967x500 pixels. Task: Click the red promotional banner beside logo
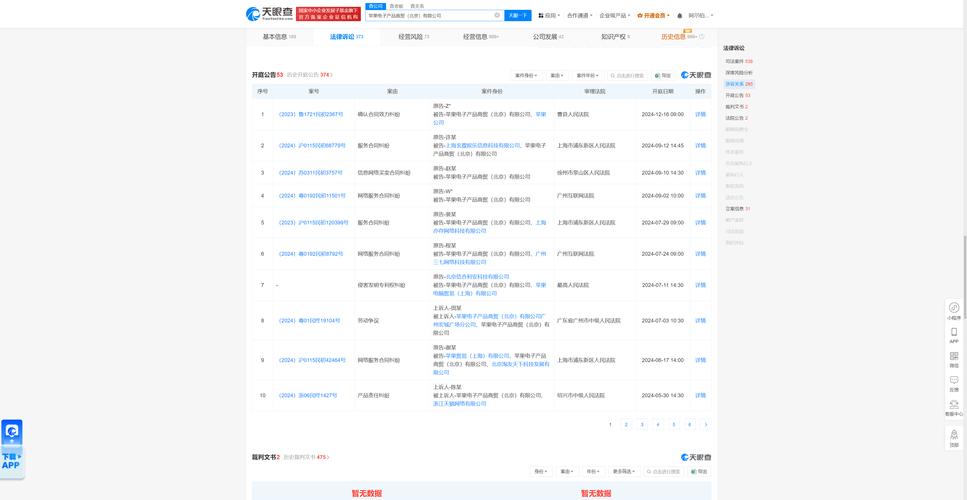[x=328, y=14]
